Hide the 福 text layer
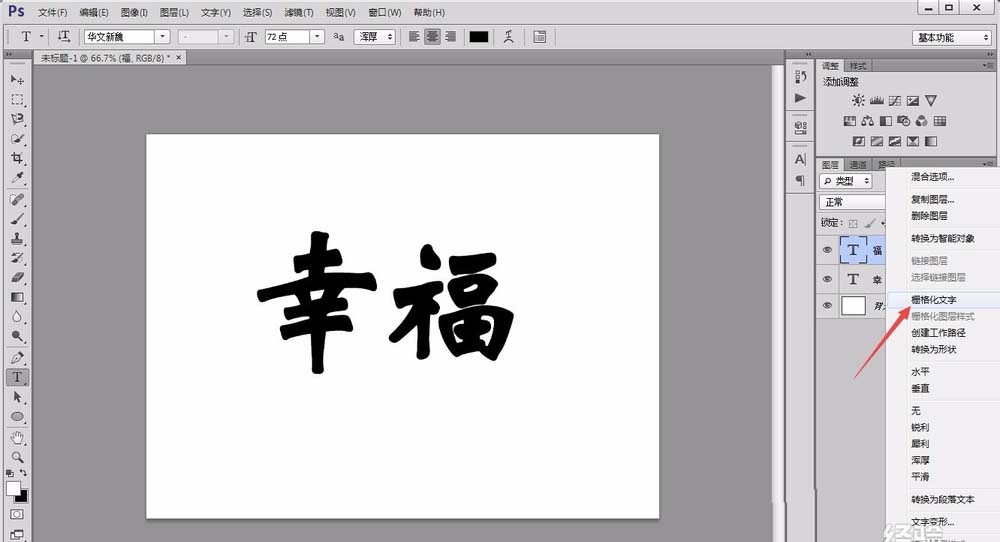Screen dimensions: 1000x542 click(827, 250)
